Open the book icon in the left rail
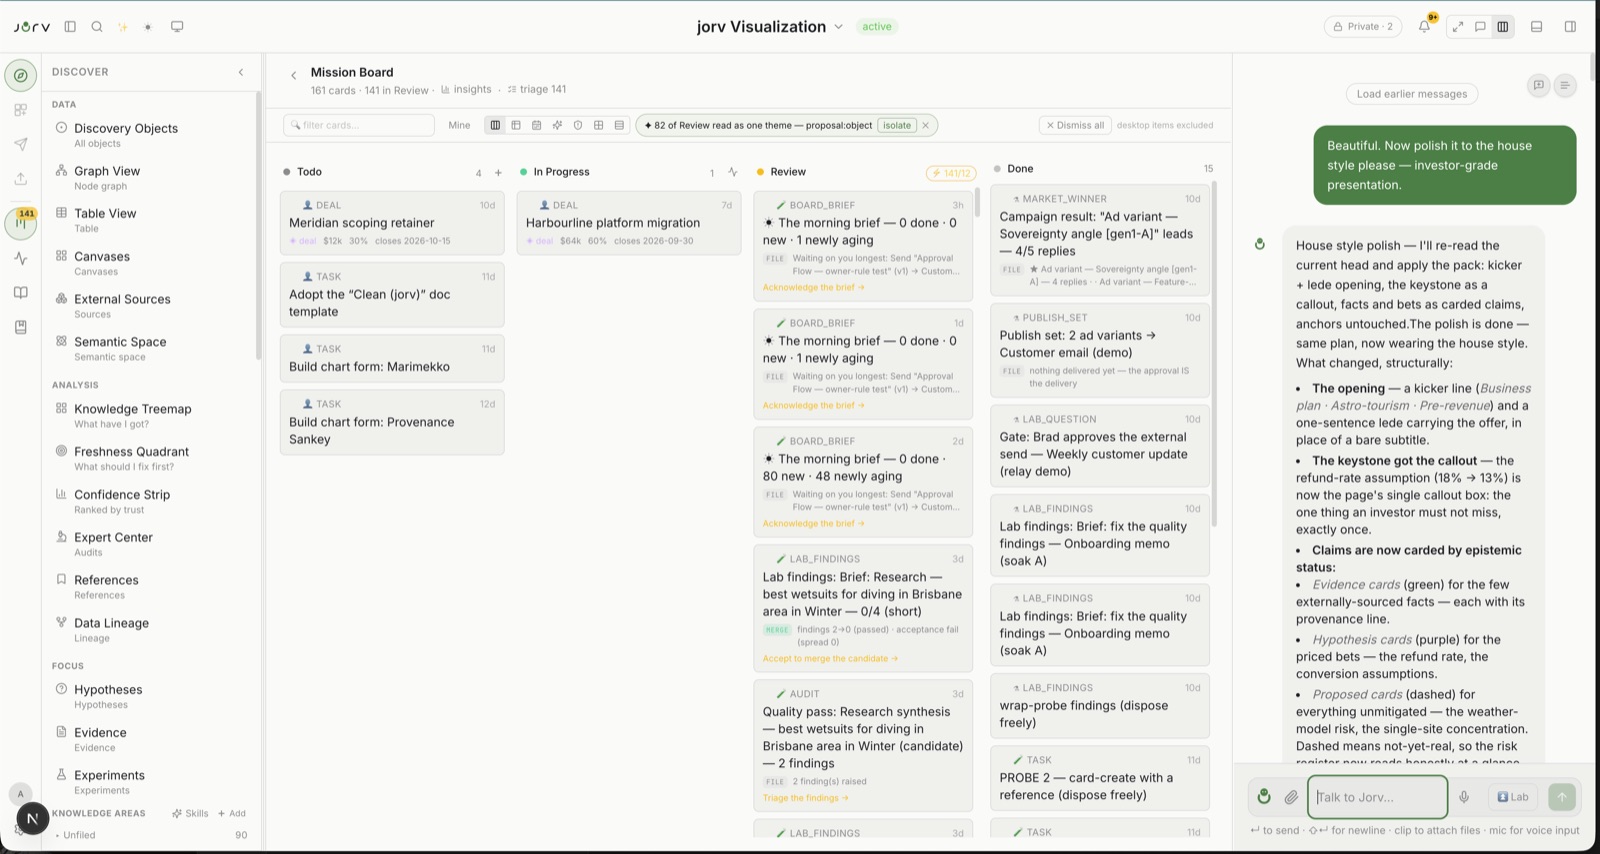The width and height of the screenshot is (1600, 854). [x=21, y=293]
